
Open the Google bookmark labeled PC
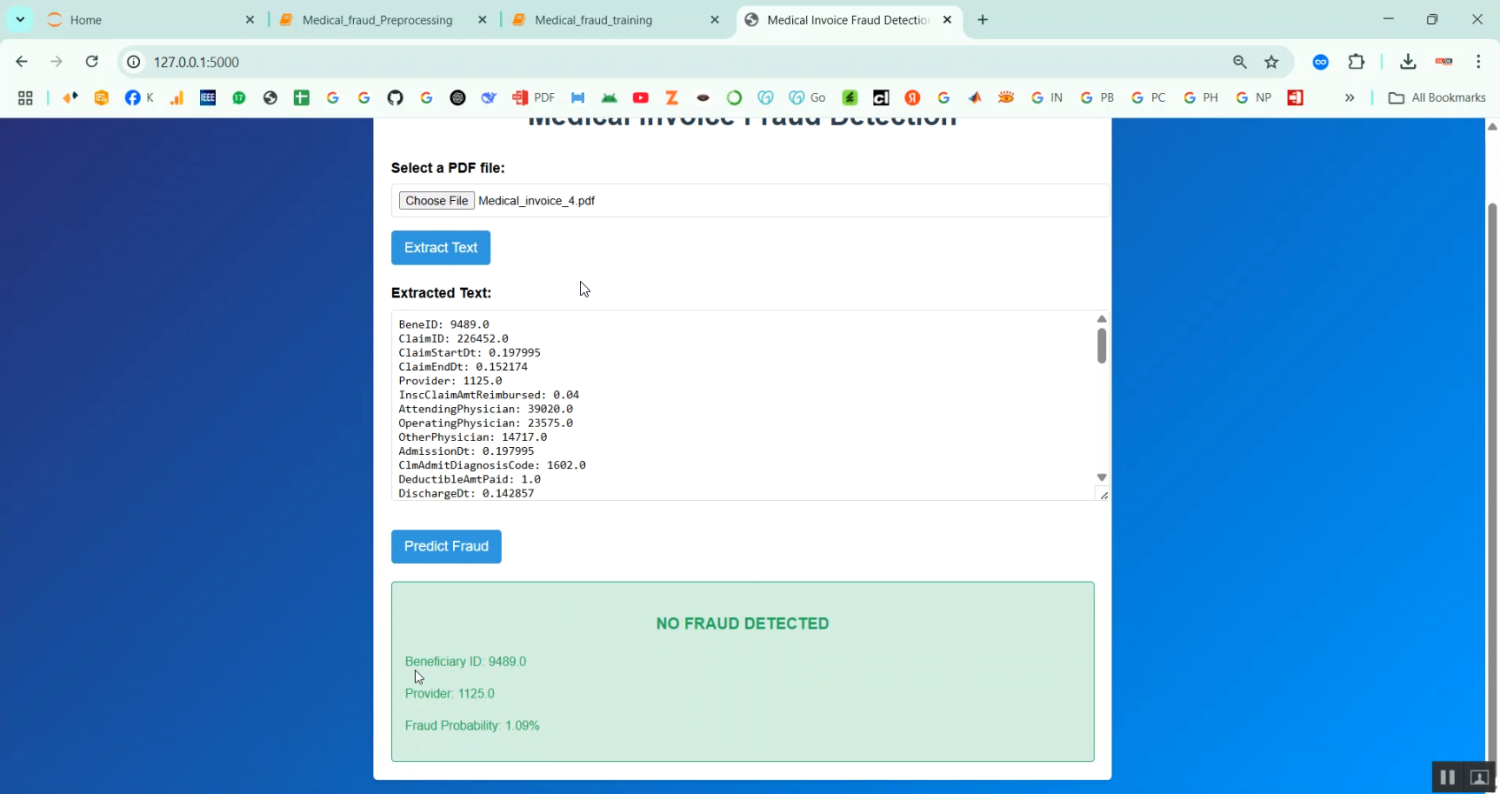(x=1148, y=98)
